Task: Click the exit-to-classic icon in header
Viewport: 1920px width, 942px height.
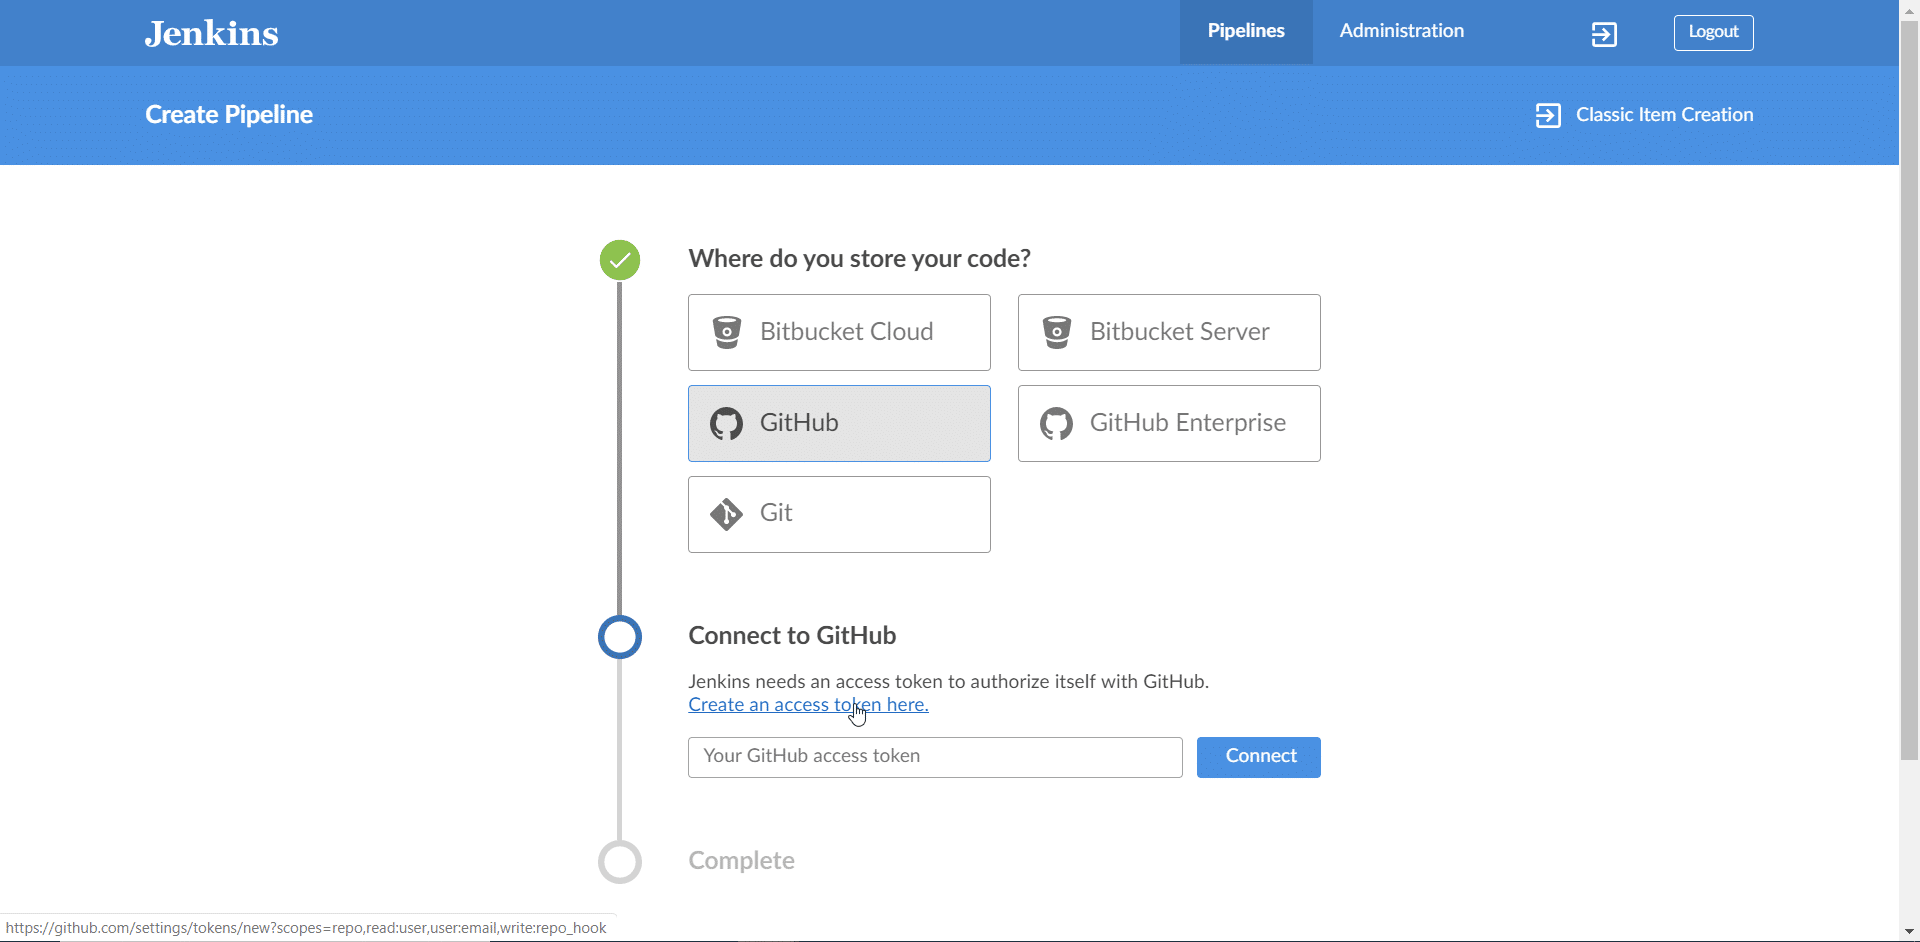Action: (x=1604, y=34)
